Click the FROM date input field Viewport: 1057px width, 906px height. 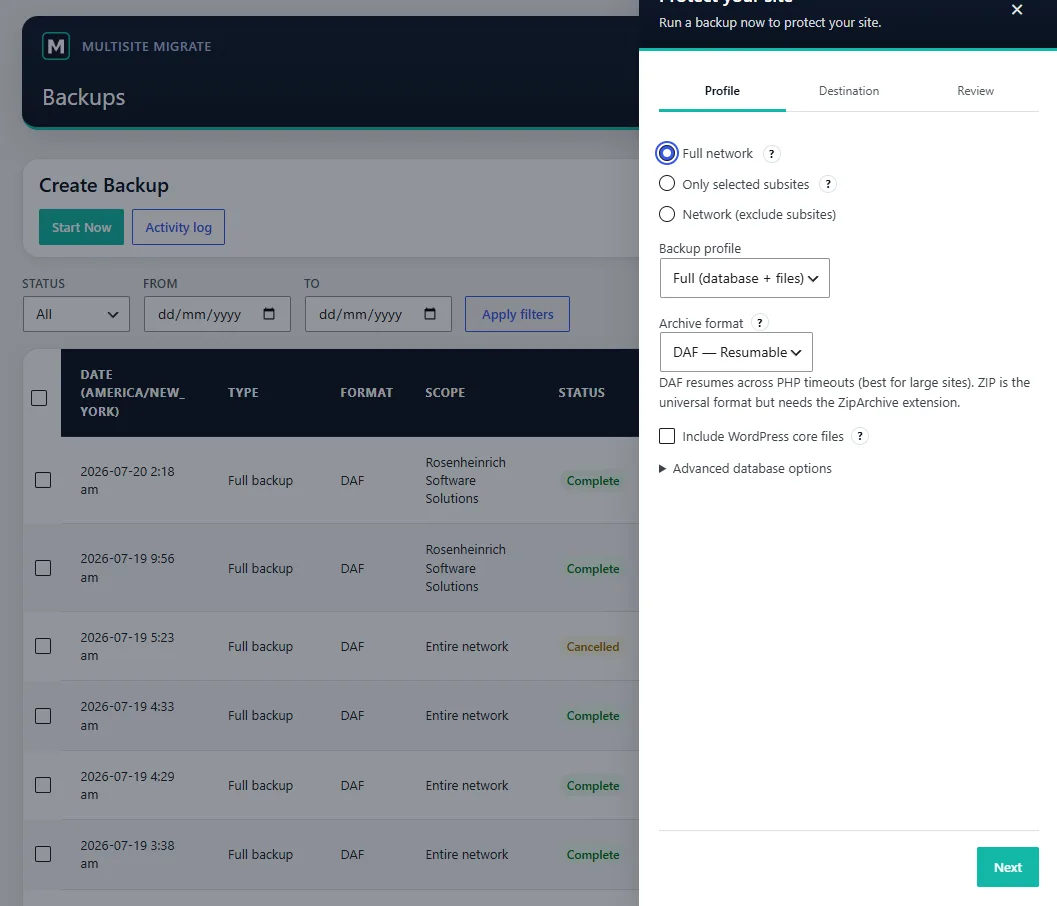click(x=217, y=314)
